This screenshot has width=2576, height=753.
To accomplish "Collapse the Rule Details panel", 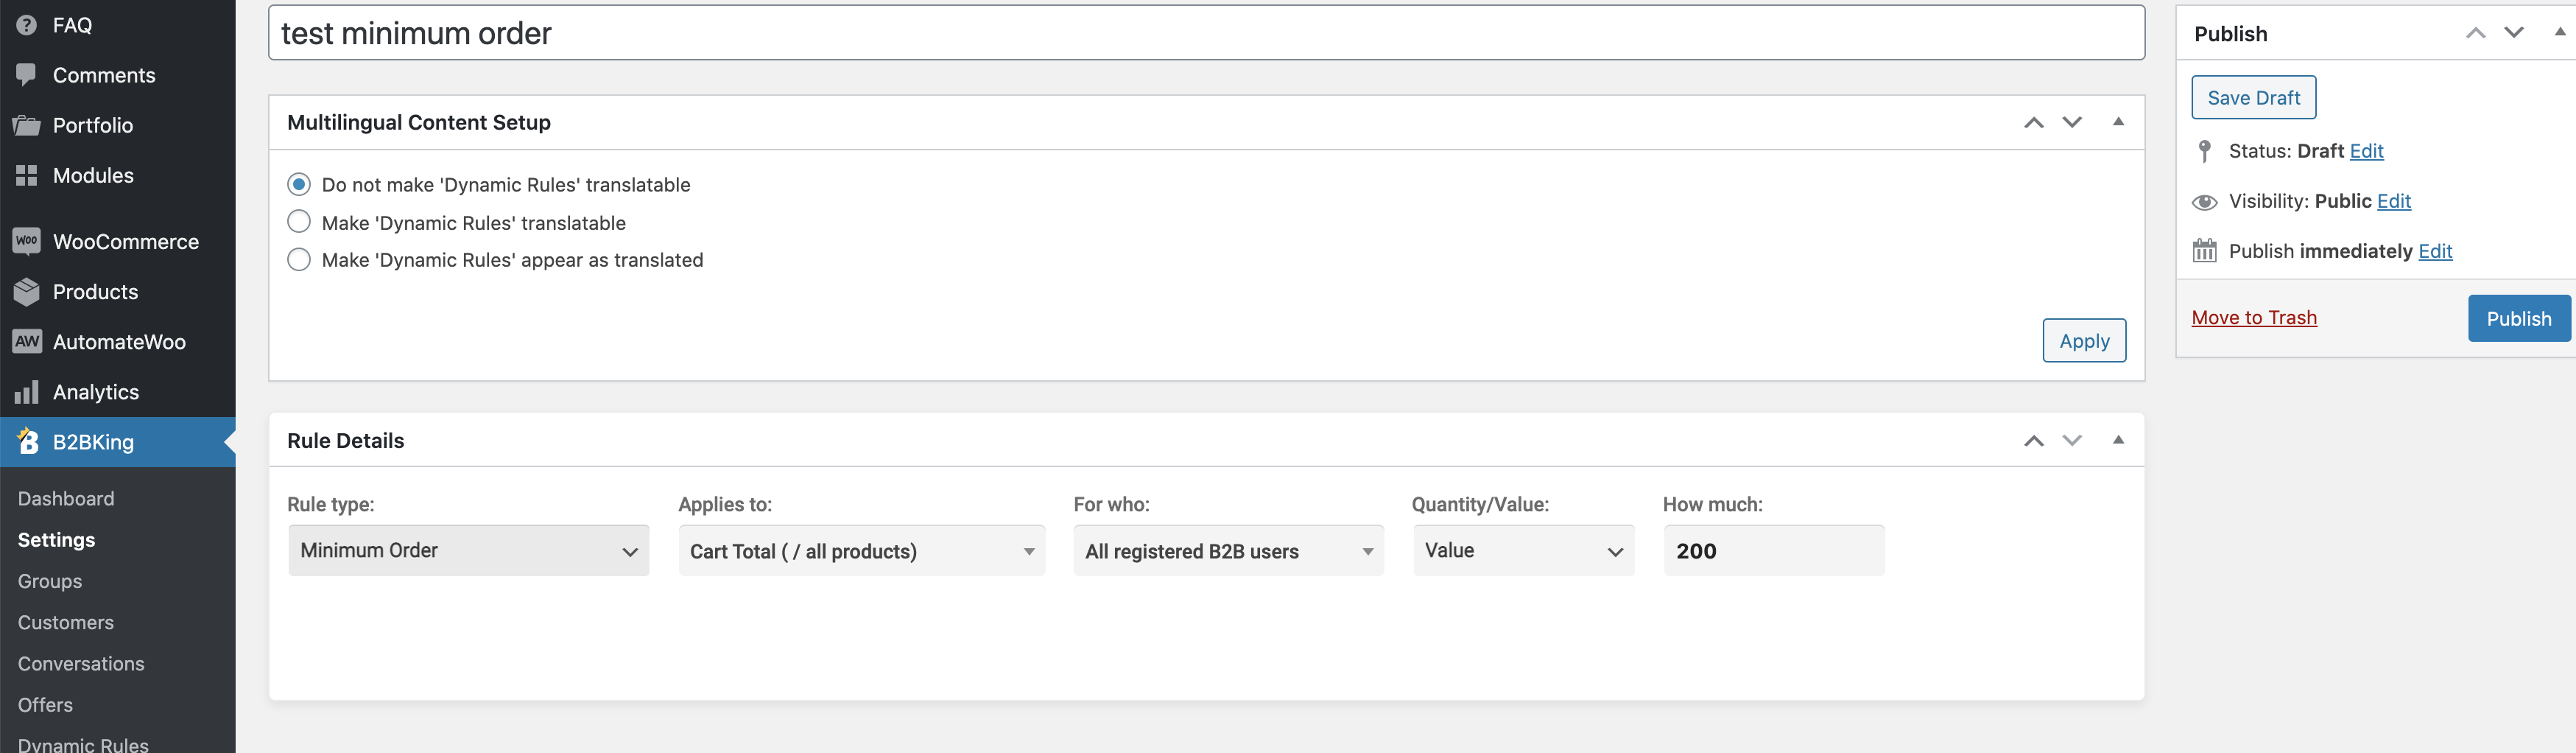I will point(2118,440).
